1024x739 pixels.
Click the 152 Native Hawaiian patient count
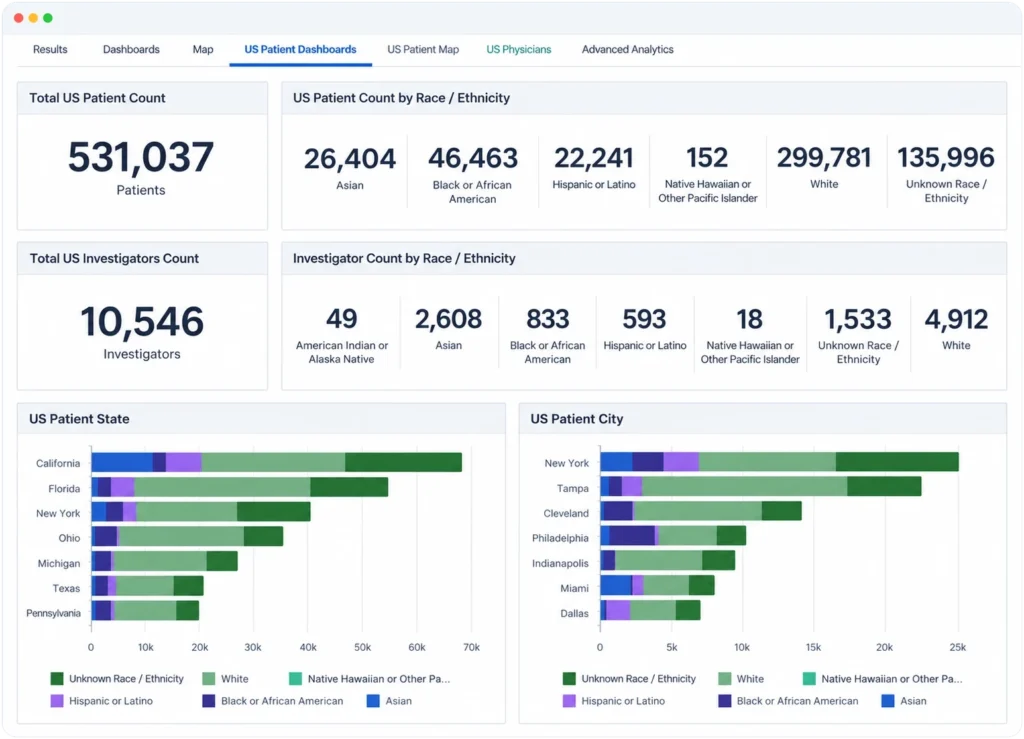coord(707,158)
